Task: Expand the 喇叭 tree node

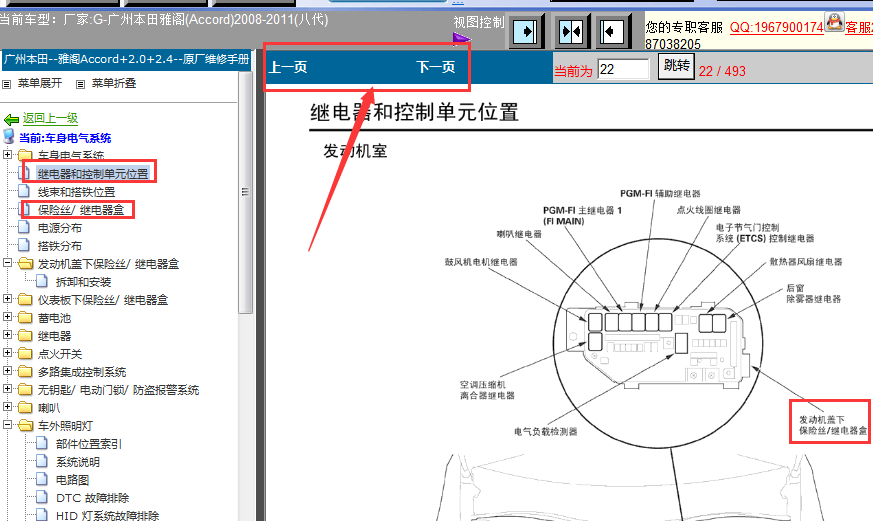Action: [7, 407]
